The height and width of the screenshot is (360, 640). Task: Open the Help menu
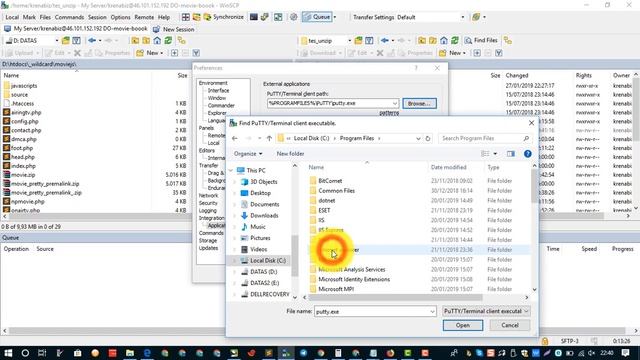tap(164, 17)
